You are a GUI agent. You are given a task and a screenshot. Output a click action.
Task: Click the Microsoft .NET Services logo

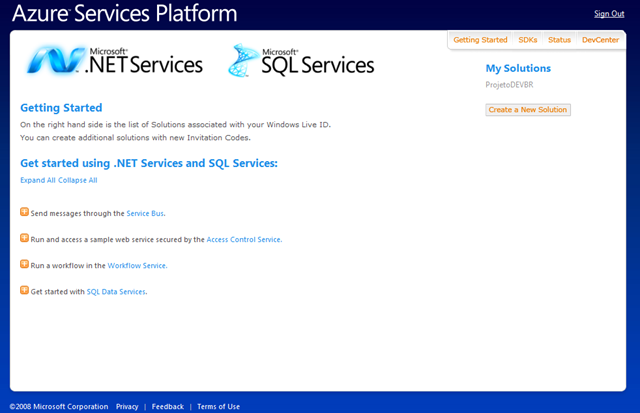click(115, 61)
